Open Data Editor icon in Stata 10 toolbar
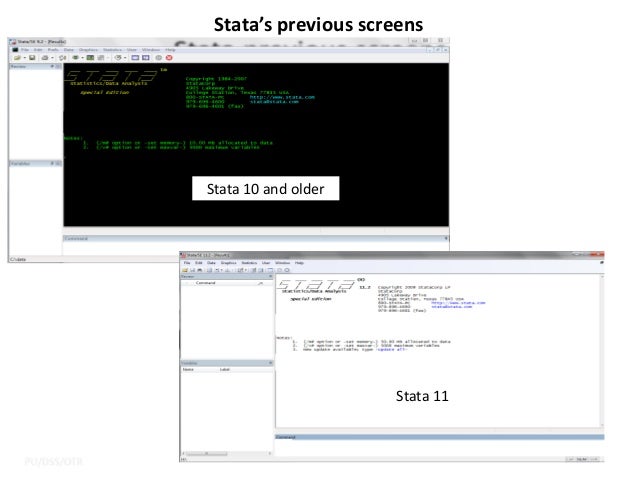 (135, 58)
